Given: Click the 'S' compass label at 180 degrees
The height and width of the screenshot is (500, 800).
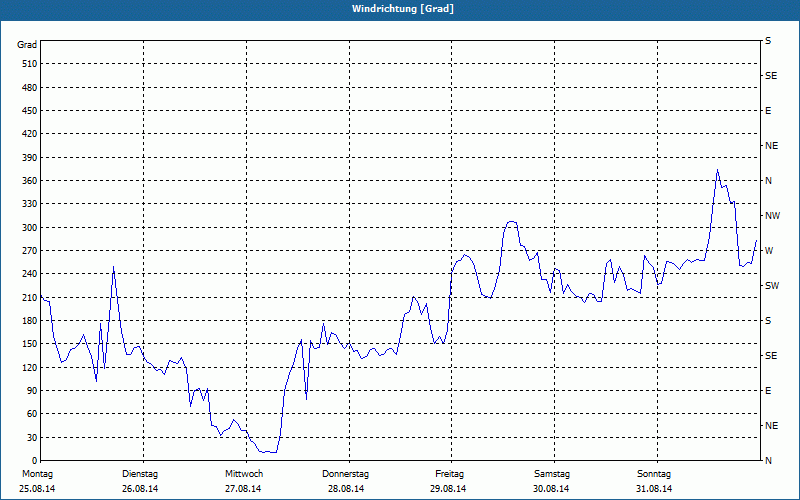Looking at the screenshot, I should [768, 321].
